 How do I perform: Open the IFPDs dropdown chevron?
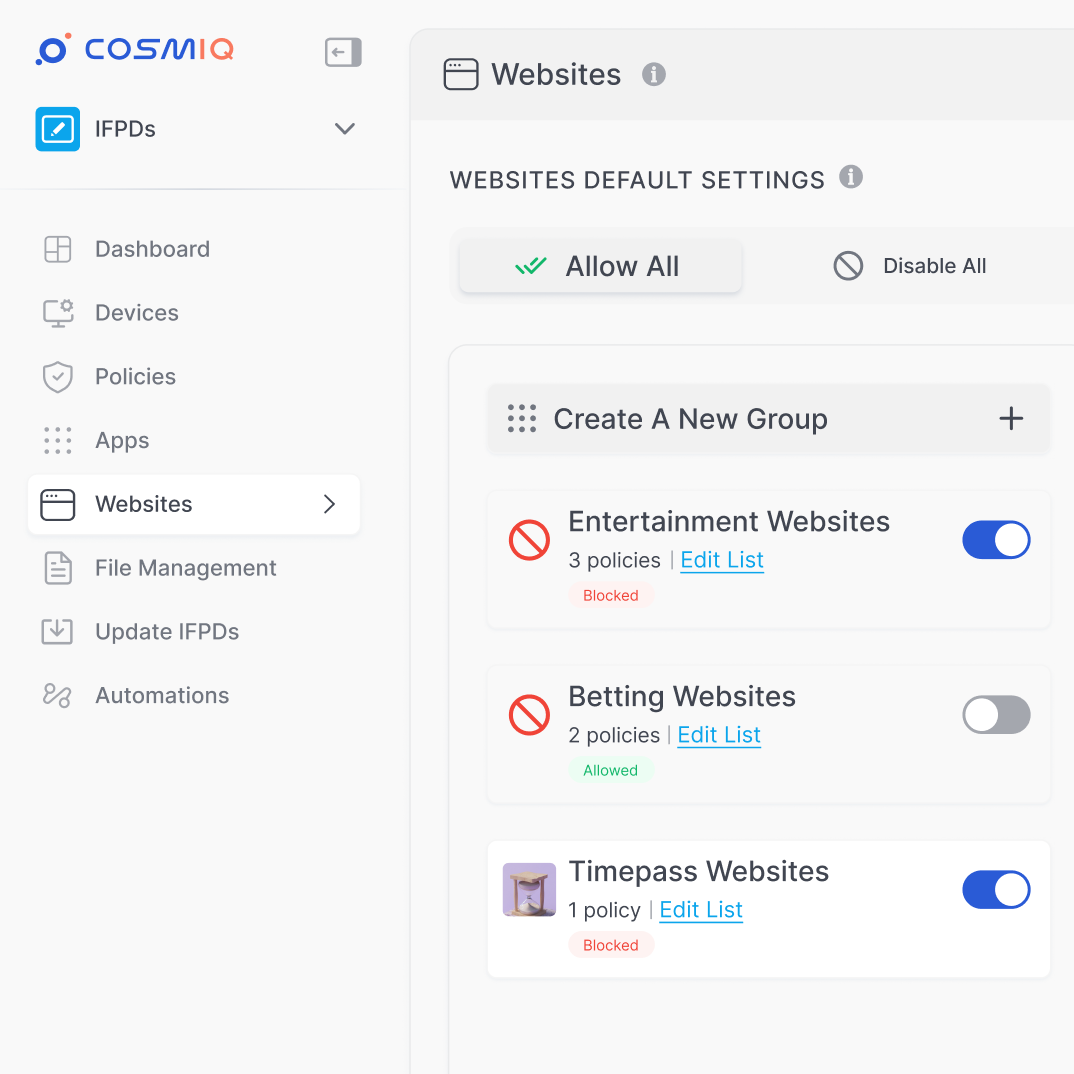coord(345,129)
